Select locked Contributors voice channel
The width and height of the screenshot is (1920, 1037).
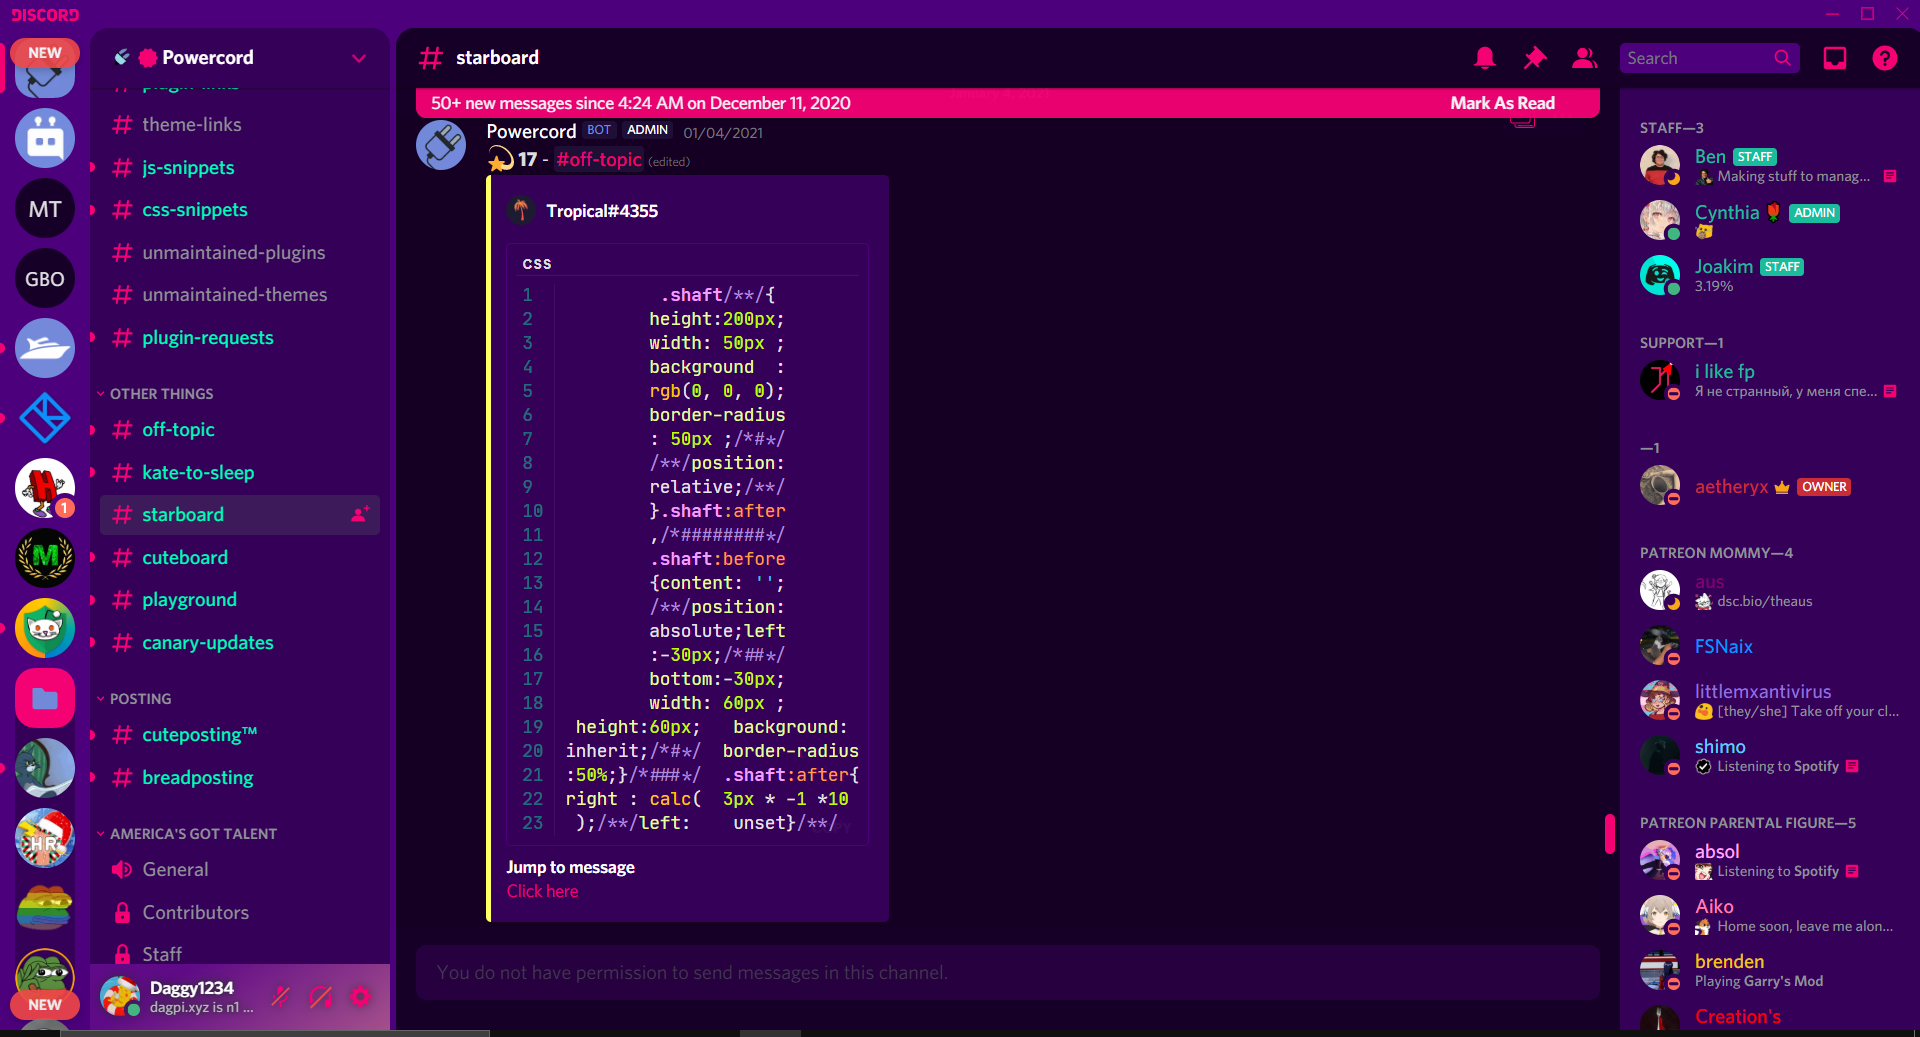[x=240, y=913]
